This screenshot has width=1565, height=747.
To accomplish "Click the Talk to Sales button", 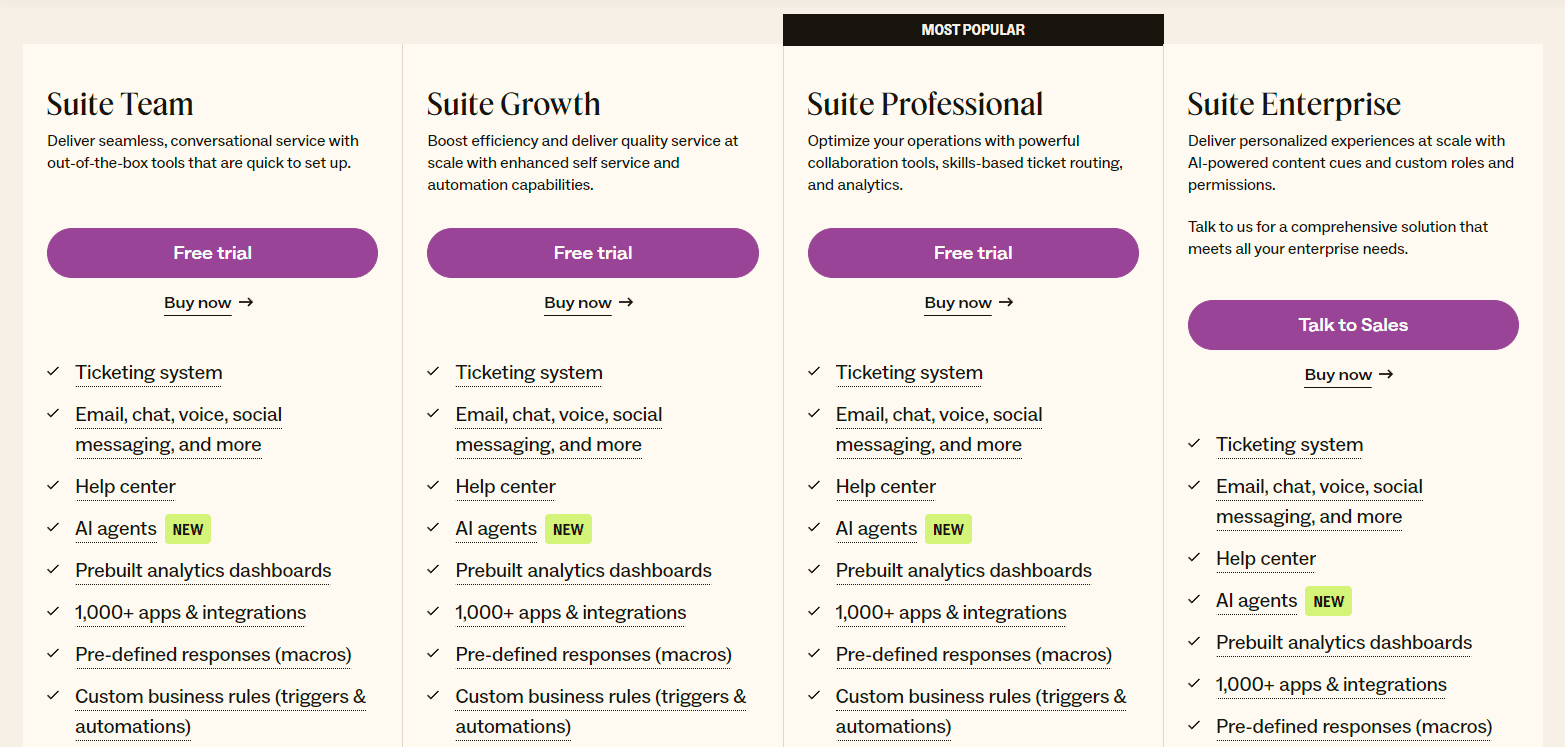I will (1353, 325).
